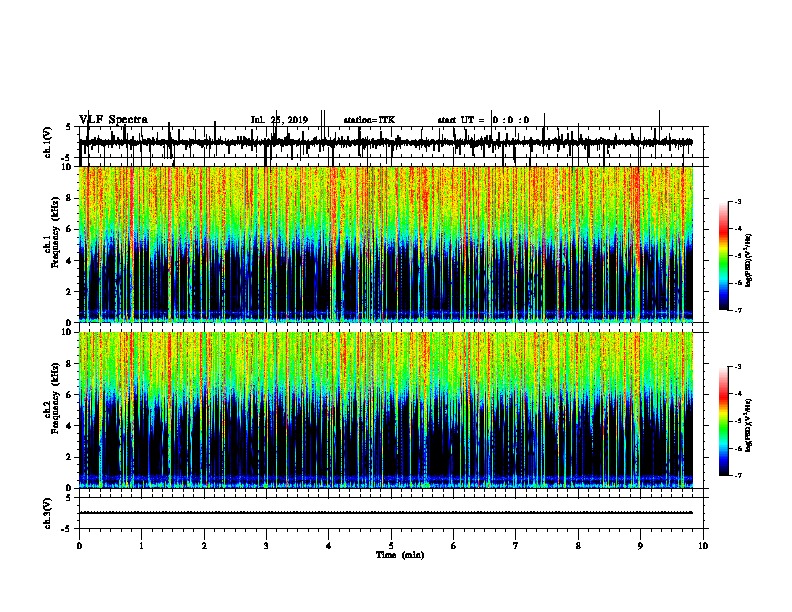The width and height of the screenshot is (792, 612).
Task: Click the "10" tick on the time axis
Action: 703,546
